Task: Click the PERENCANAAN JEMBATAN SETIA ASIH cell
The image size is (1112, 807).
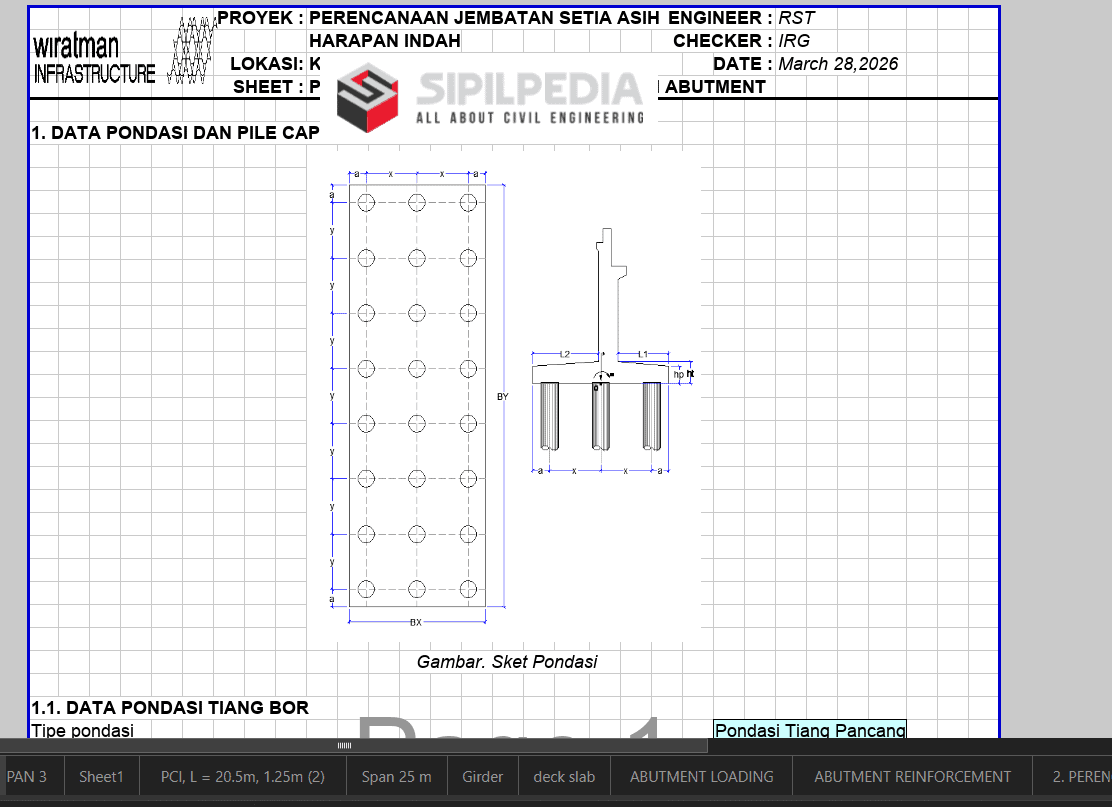Action: point(484,18)
